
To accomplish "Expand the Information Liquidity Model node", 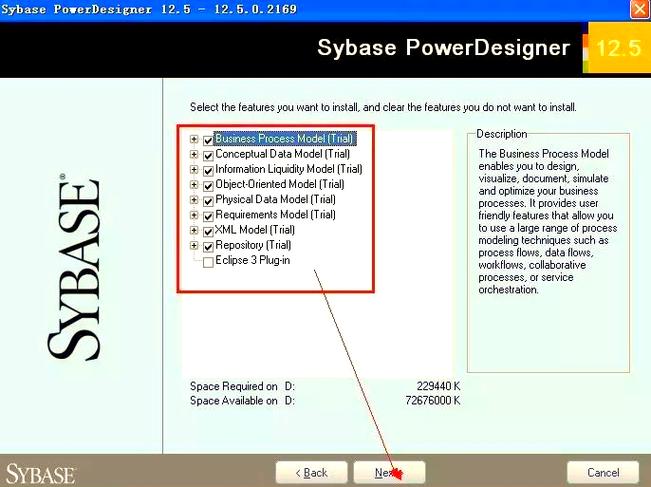I will 194,169.
